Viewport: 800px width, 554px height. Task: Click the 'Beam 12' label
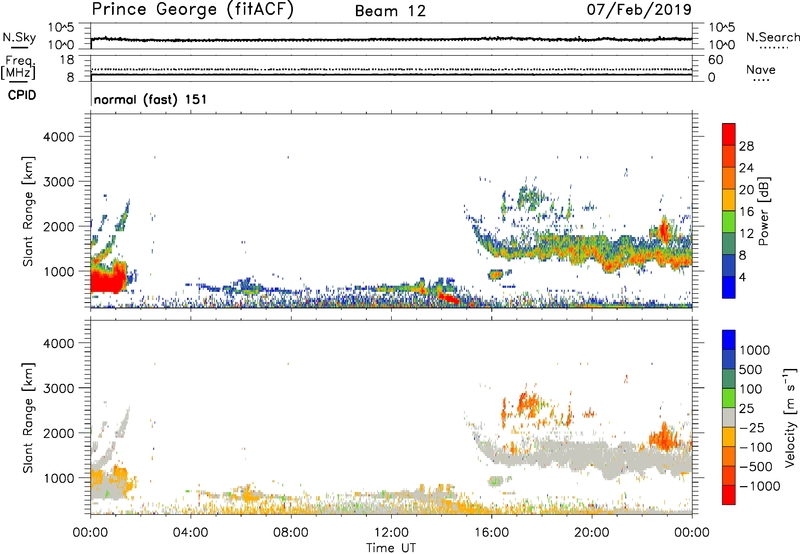[390, 11]
